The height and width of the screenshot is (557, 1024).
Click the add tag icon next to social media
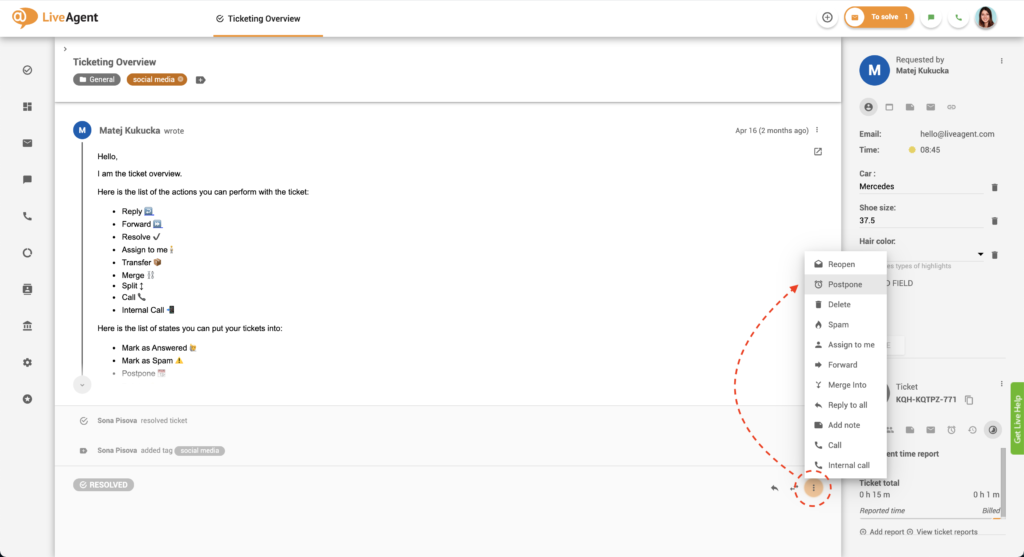click(x=200, y=80)
